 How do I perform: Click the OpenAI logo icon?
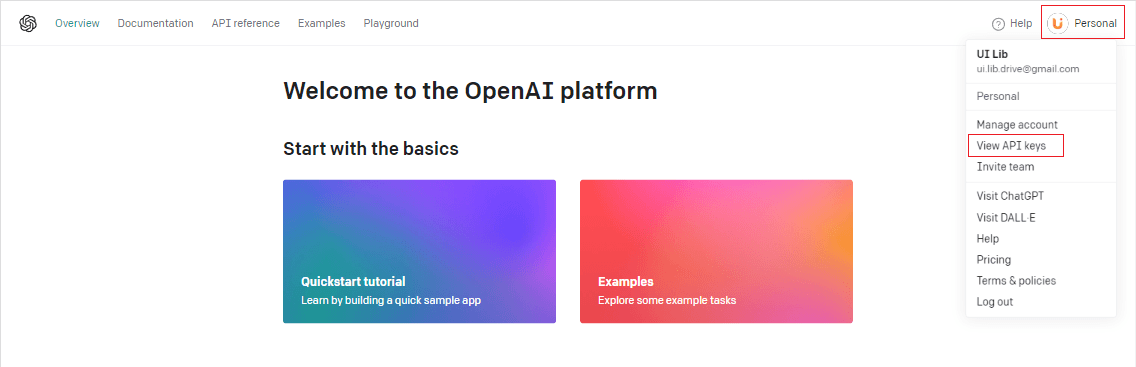tap(28, 23)
